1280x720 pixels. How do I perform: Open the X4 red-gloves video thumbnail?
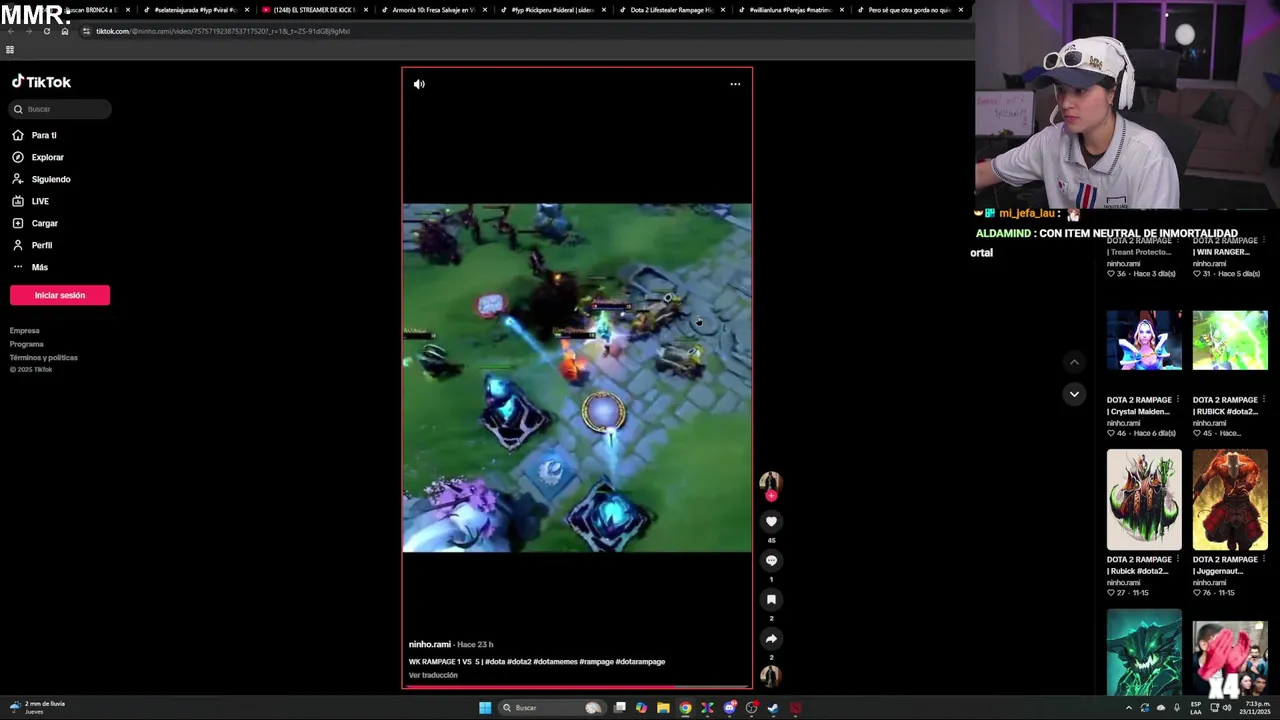tap(1230, 657)
